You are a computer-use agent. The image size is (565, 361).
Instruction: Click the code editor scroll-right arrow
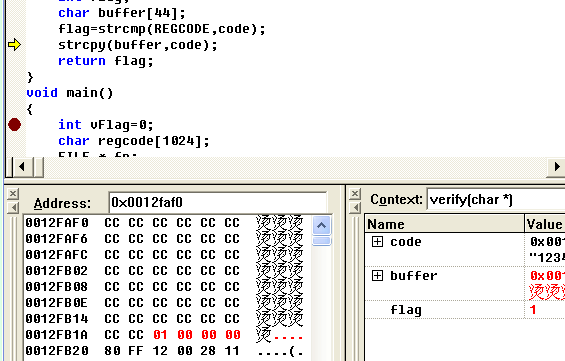[556, 167]
